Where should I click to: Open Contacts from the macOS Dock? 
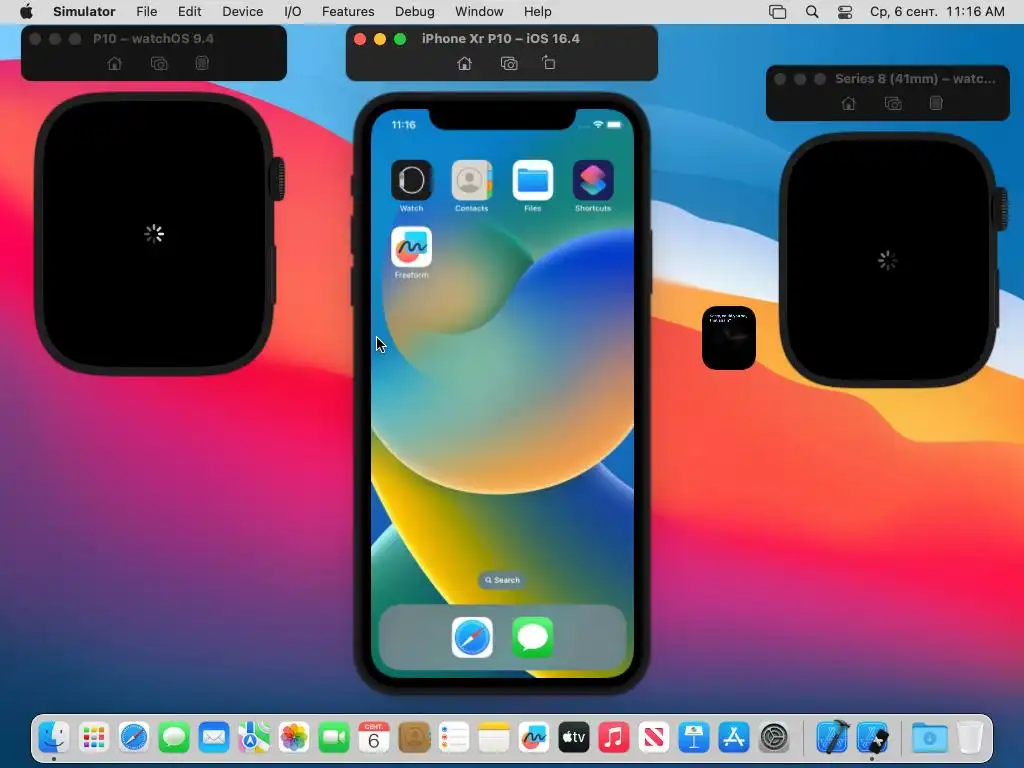pyautogui.click(x=414, y=738)
